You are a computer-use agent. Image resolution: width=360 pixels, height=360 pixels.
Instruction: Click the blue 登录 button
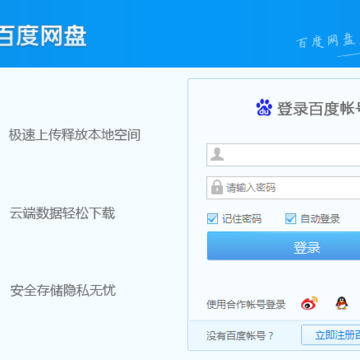[x=283, y=246]
